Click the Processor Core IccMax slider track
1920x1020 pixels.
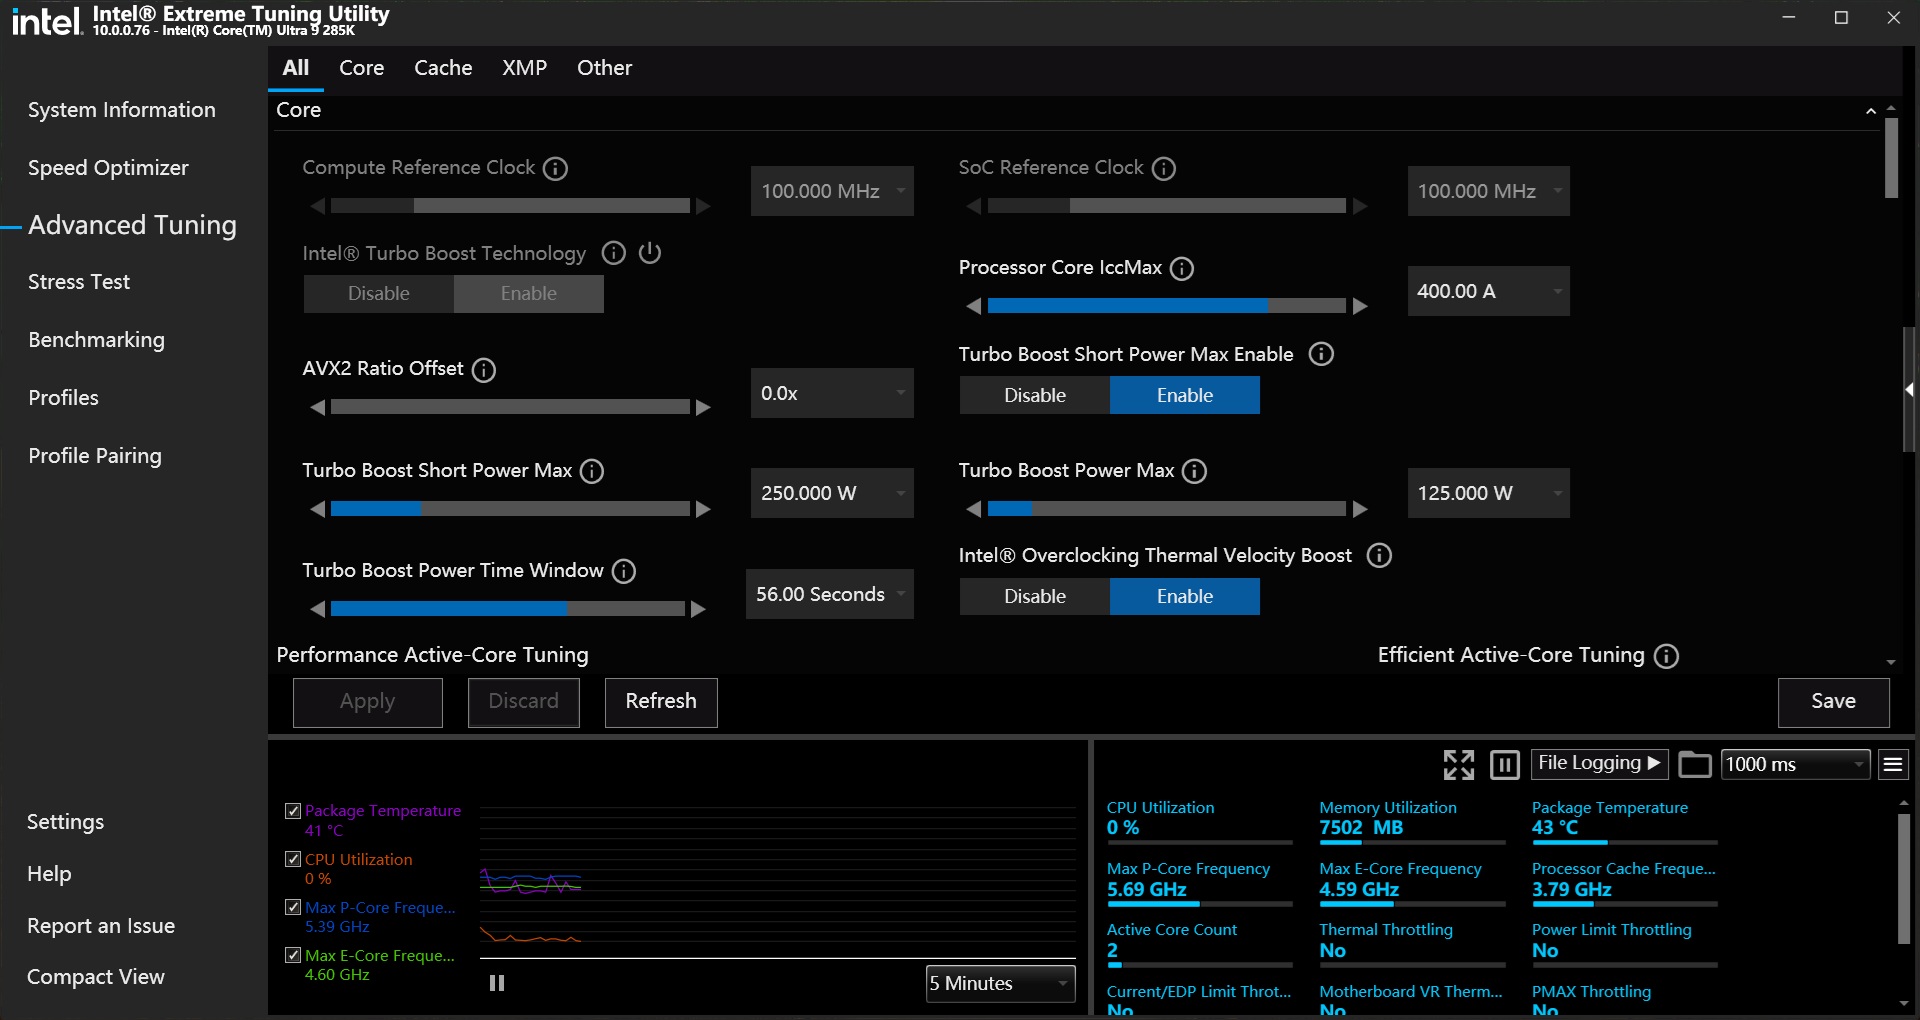coord(1166,306)
